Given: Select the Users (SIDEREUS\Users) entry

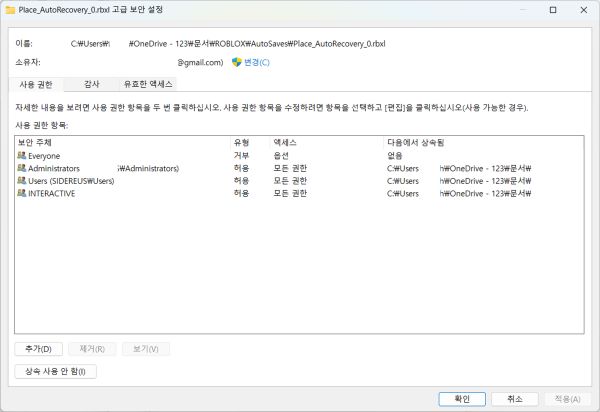Looking at the screenshot, I should coord(299,181).
